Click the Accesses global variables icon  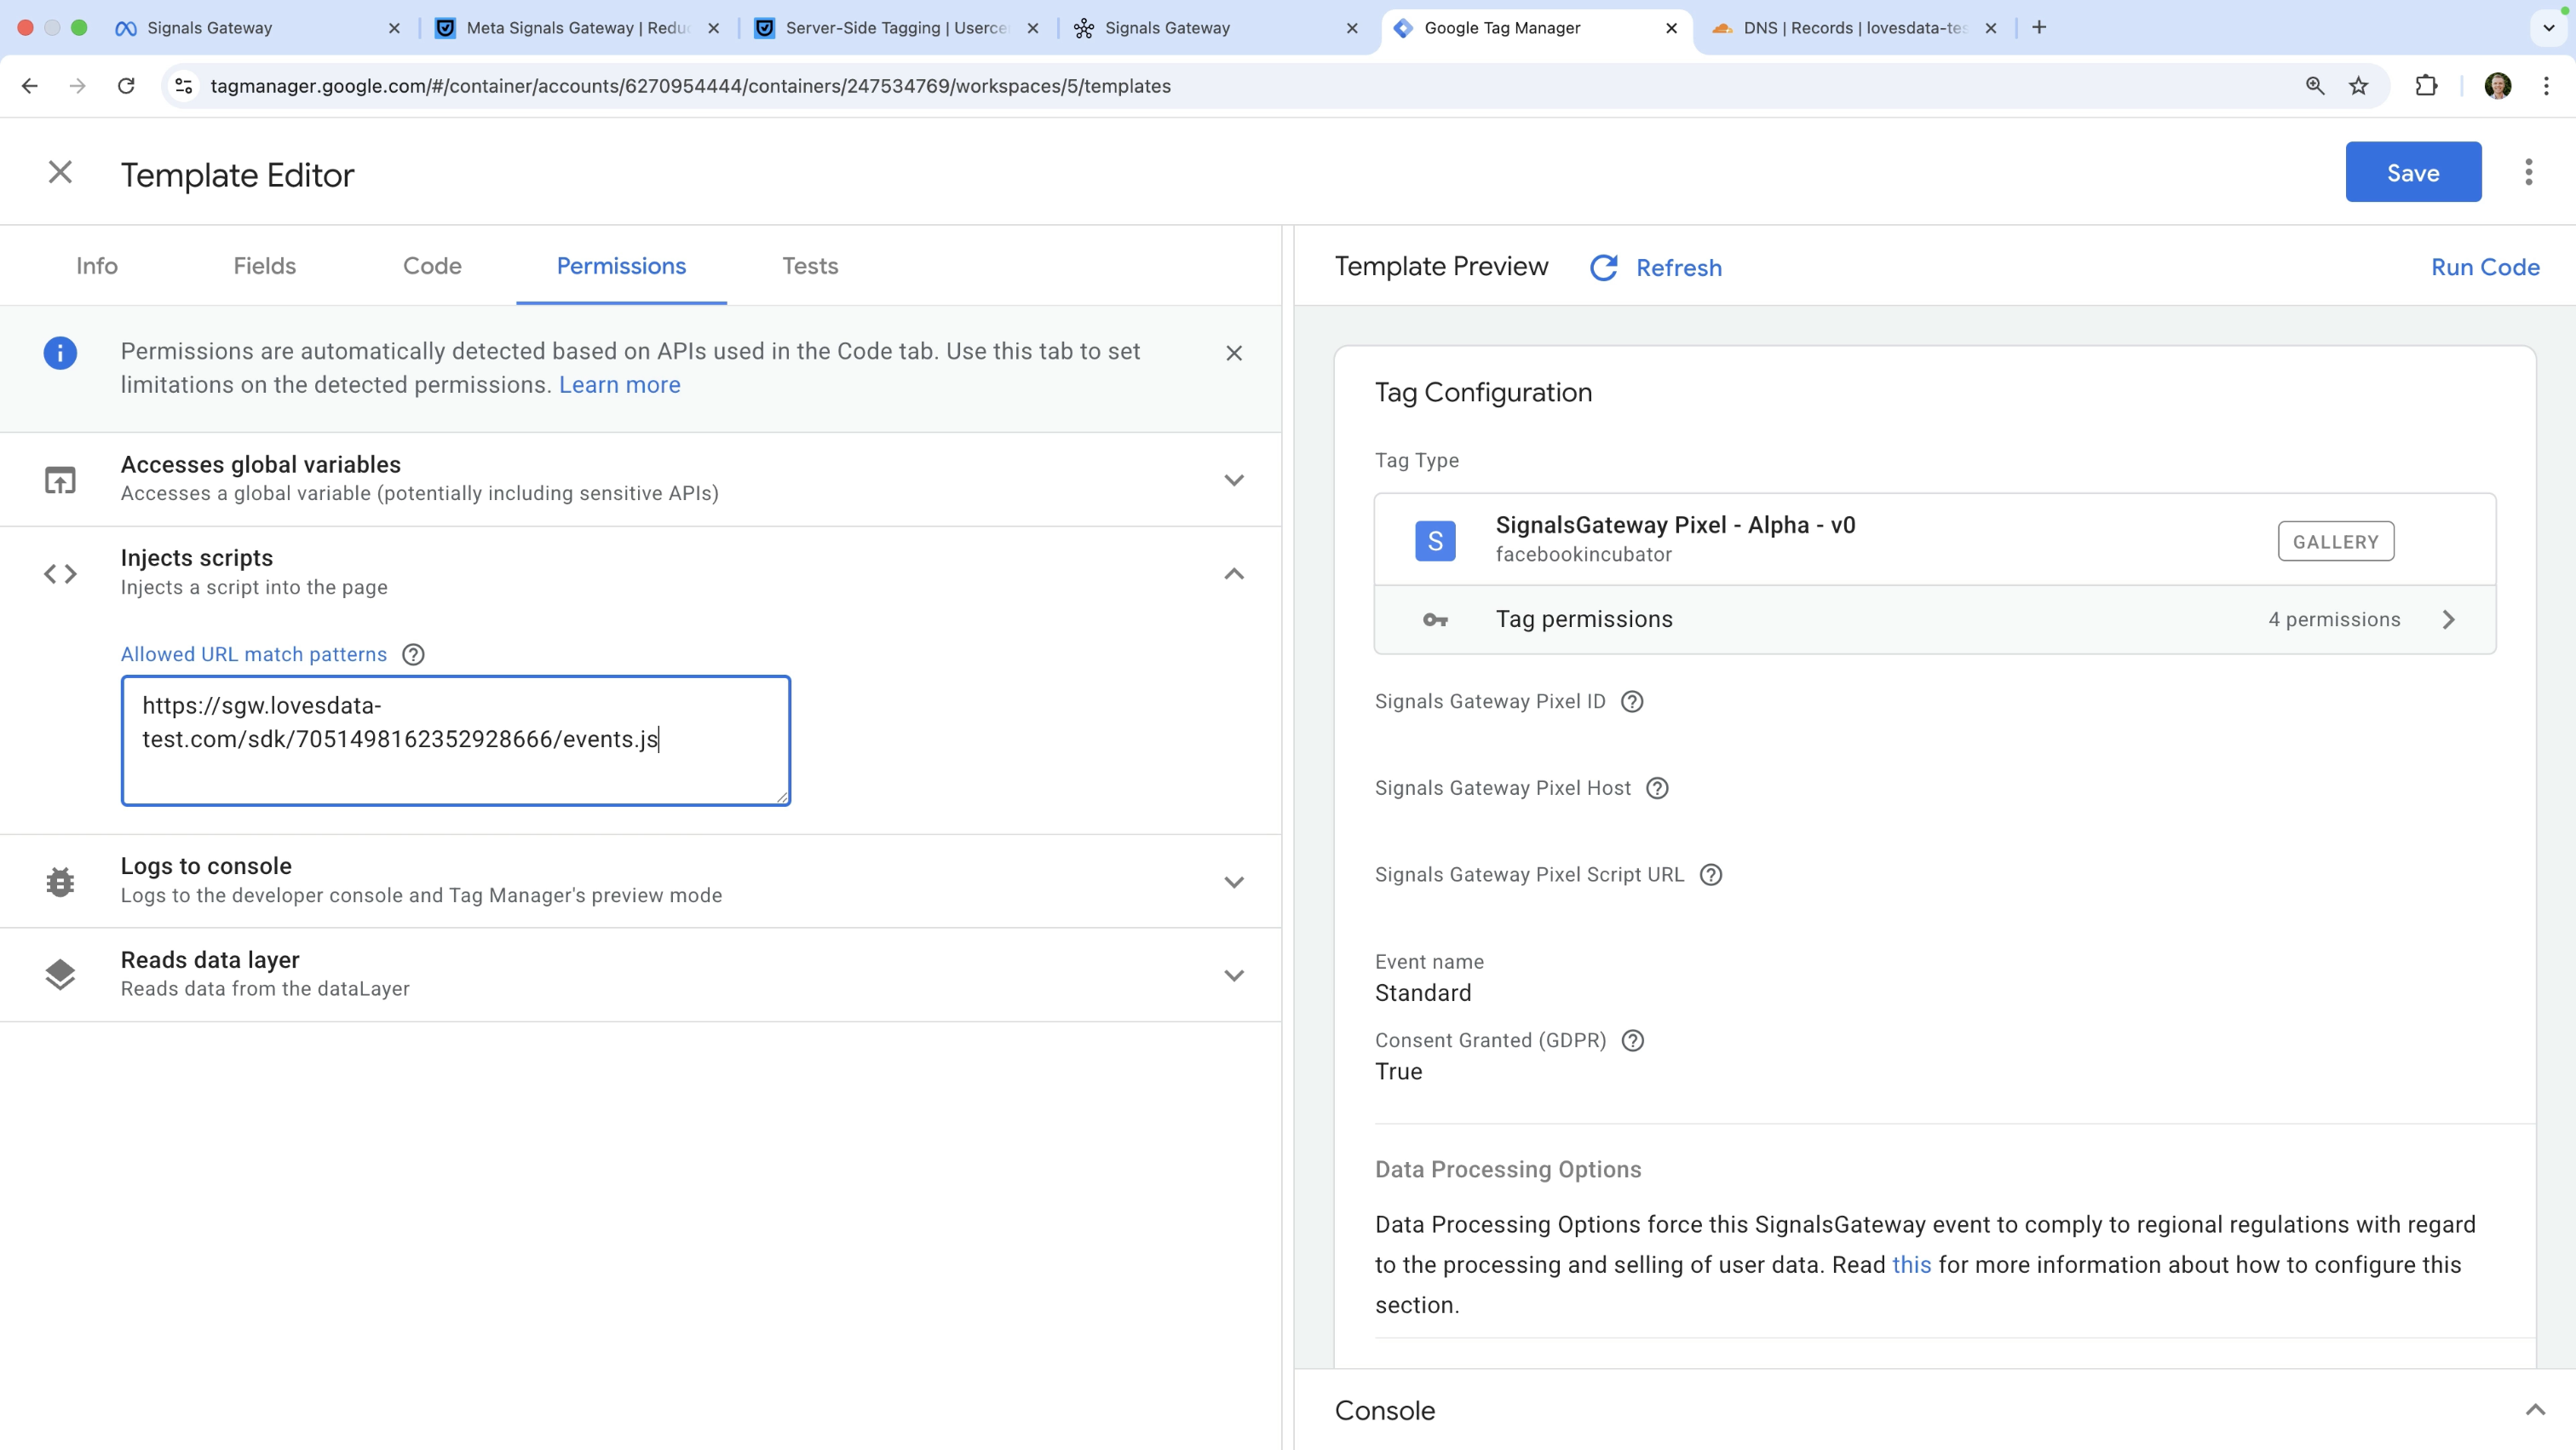(x=60, y=480)
